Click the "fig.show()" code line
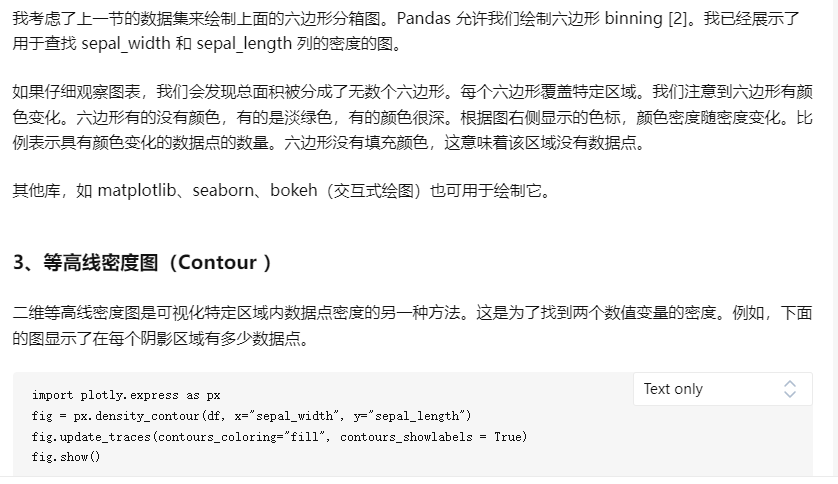 [x=66, y=457]
